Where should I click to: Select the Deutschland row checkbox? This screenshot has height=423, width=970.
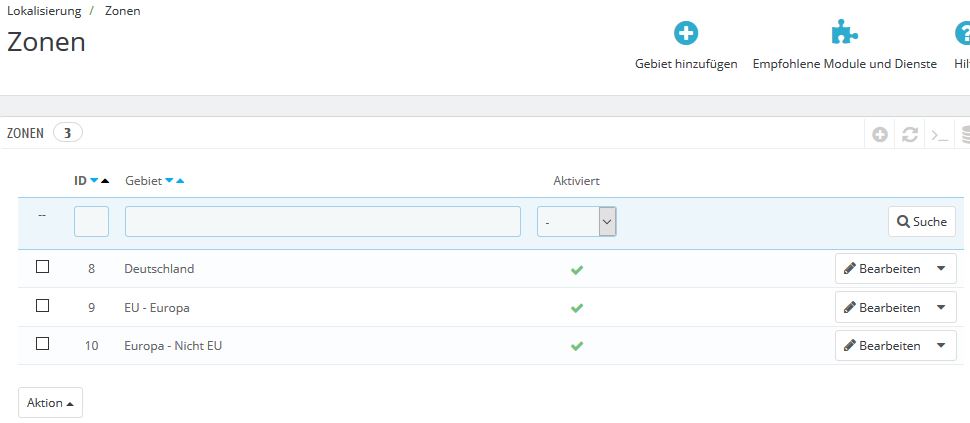pyautogui.click(x=42, y=267)
